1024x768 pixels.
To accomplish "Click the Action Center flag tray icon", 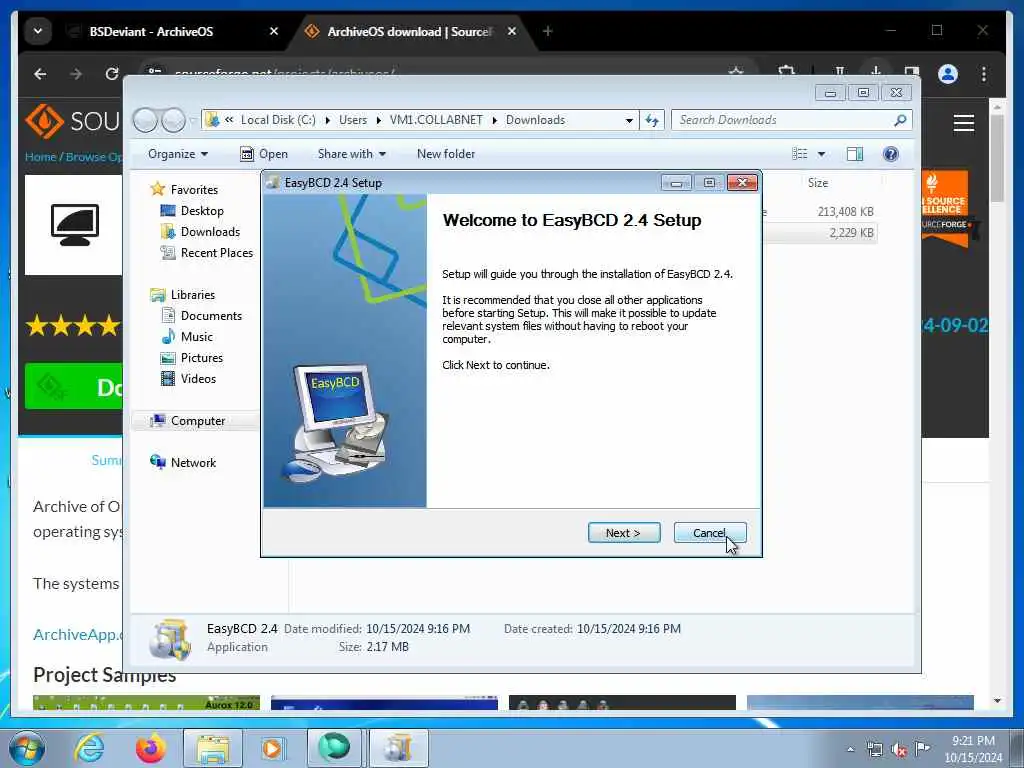I will coord(922,748).
